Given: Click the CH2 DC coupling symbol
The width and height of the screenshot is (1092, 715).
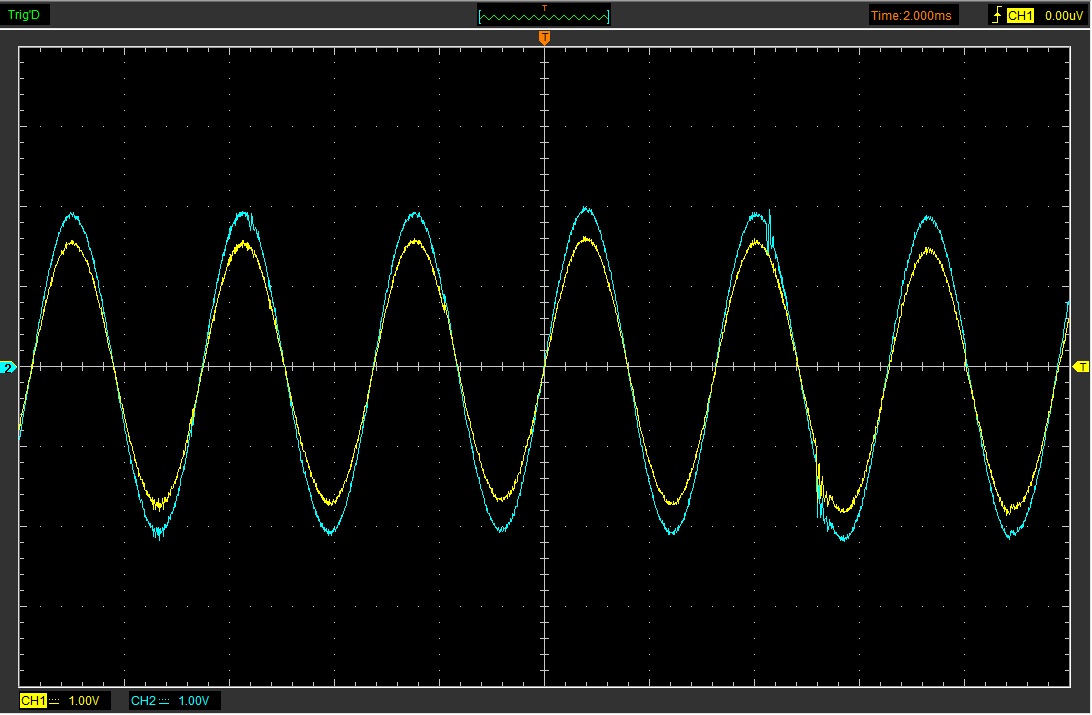Looking at the screenshot, I should (x=165, y=701).
